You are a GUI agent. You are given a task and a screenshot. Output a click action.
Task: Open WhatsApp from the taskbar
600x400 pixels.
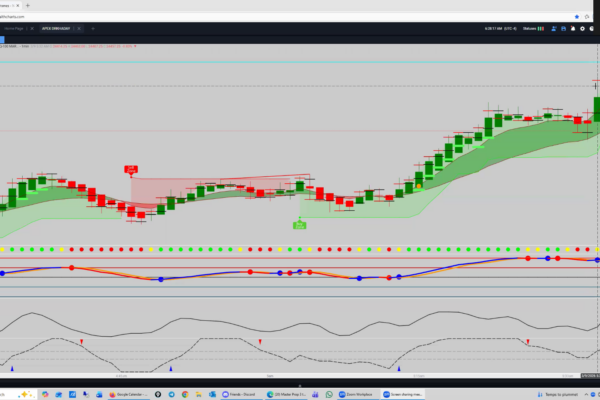click(328, 394)
